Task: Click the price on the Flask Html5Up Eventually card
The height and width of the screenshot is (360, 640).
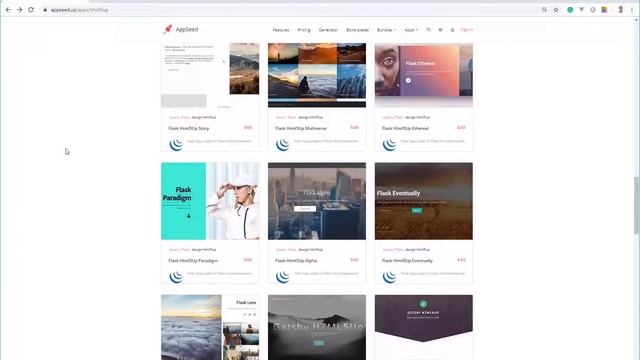Action: tap(461, 260)
